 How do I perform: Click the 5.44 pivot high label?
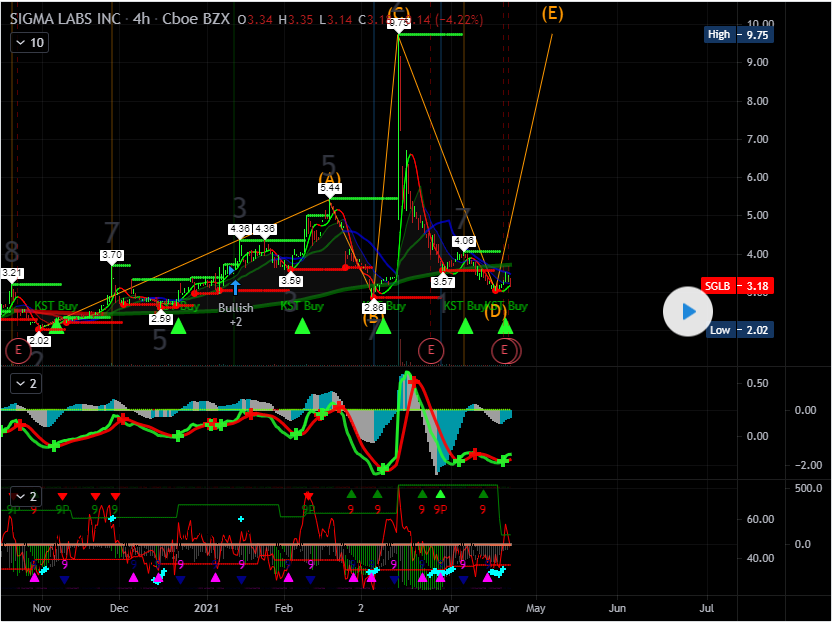(x=330, y=188)
